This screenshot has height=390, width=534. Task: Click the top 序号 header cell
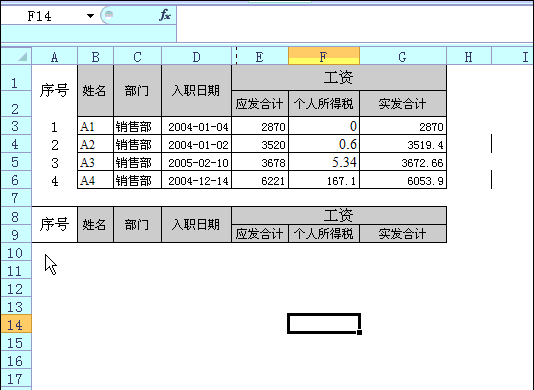click(x=54, y=91)
